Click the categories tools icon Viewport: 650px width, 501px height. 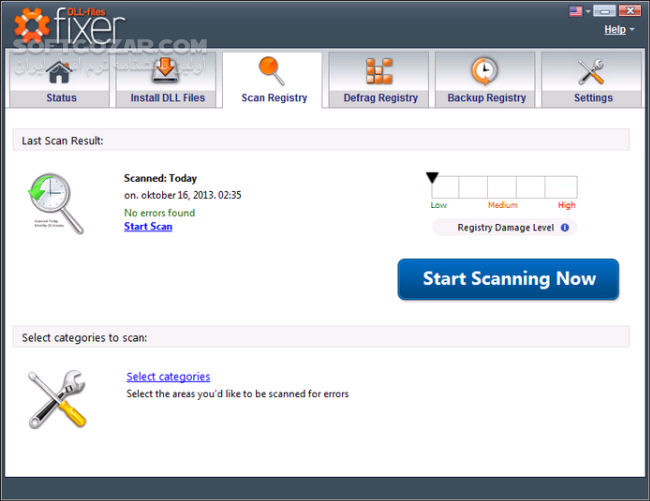click(x=57, y=399)
